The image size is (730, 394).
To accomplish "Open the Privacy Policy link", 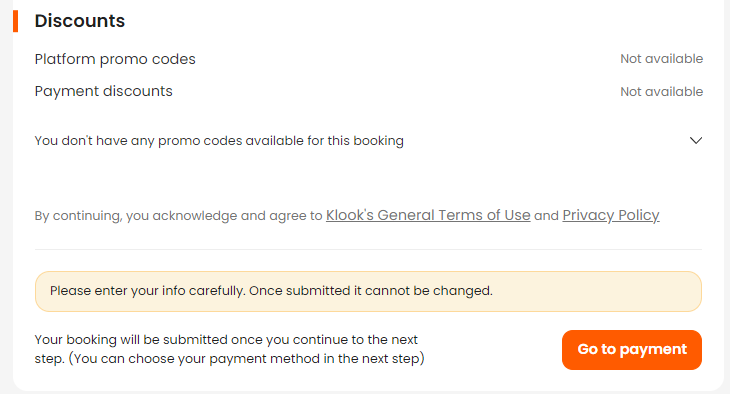I will (x=611, y=215).
